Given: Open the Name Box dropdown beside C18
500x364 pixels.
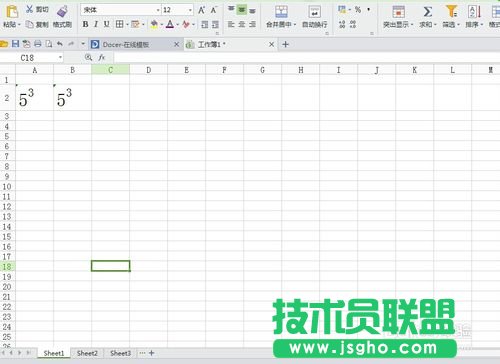Looking at the screenshot, I should coord(60,57).
